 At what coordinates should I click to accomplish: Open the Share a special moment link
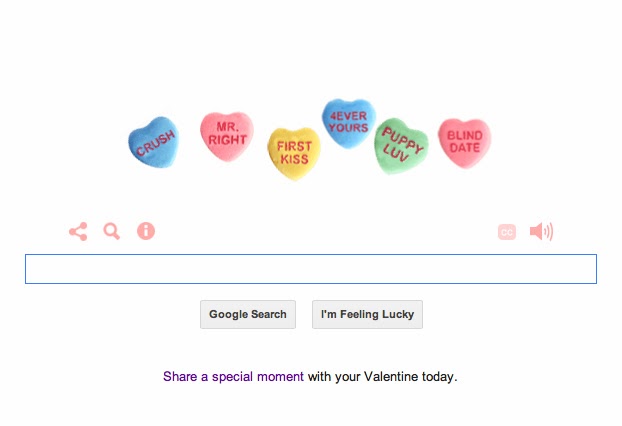[233, 377]
